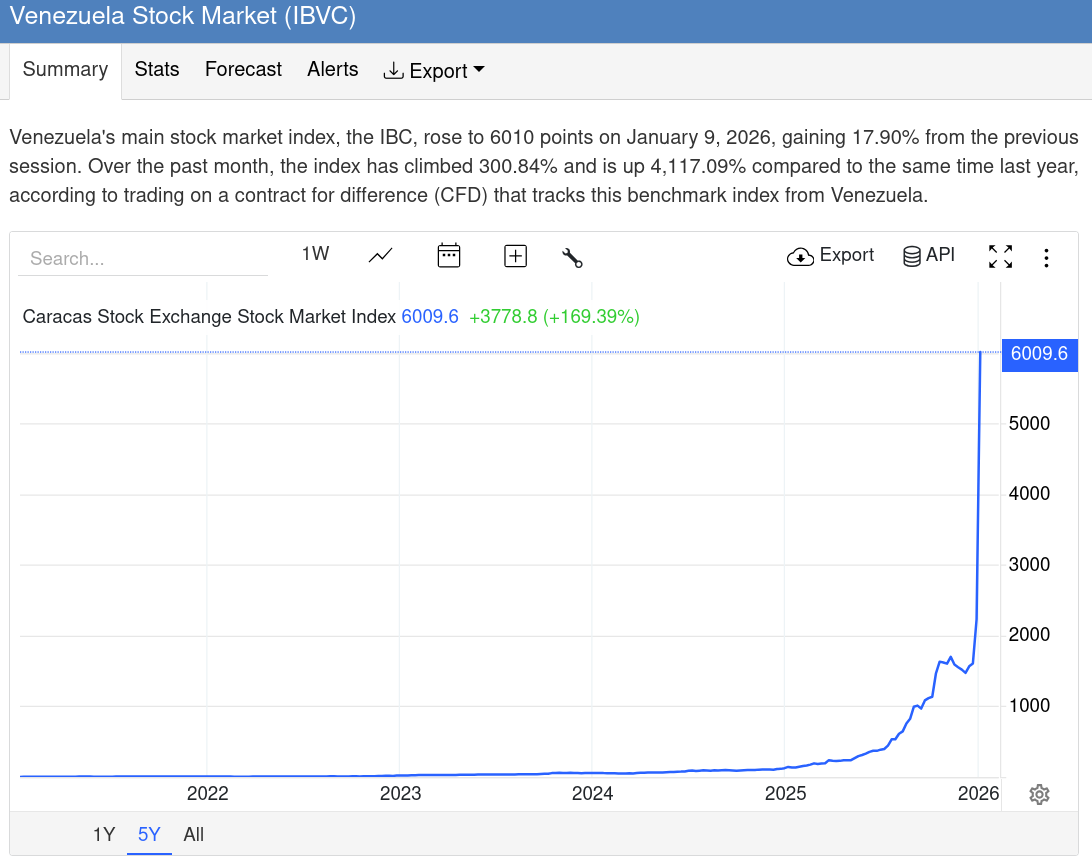Image resolution: width=1092 pixels, height=861 pixels.
Task: Select the All time range
Action: coord(194,834)
